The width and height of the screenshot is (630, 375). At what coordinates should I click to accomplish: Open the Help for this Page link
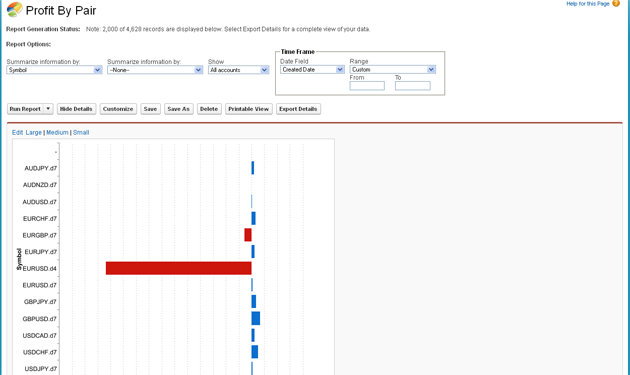(588, 4)
